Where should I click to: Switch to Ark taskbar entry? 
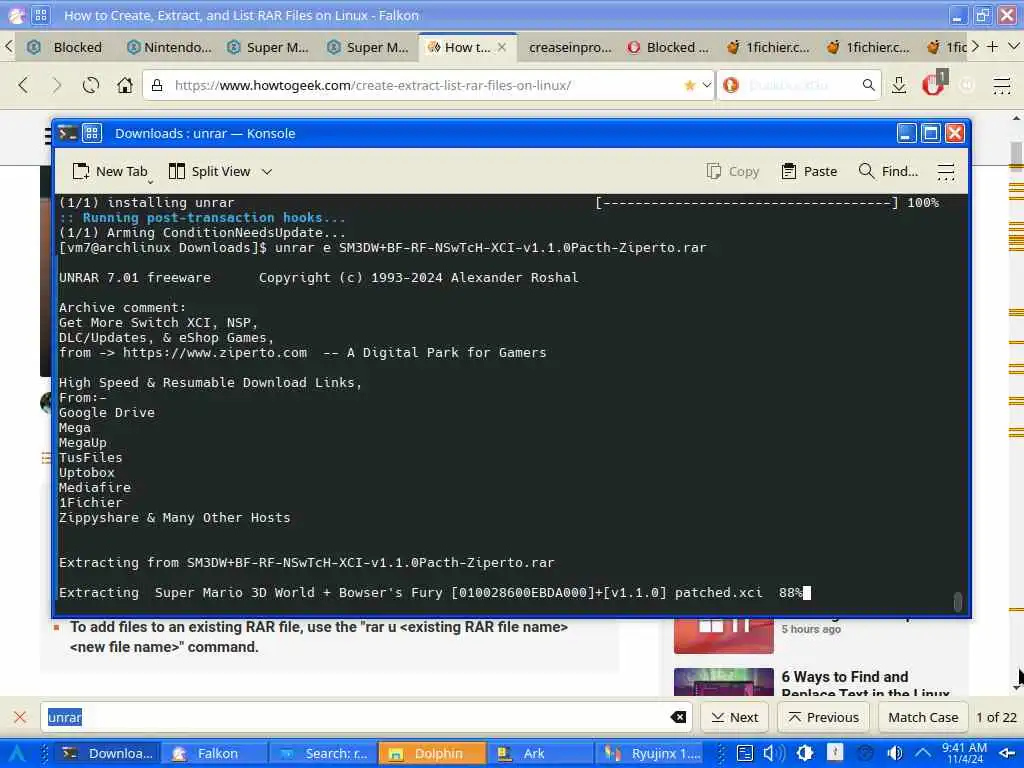(541, 753)
